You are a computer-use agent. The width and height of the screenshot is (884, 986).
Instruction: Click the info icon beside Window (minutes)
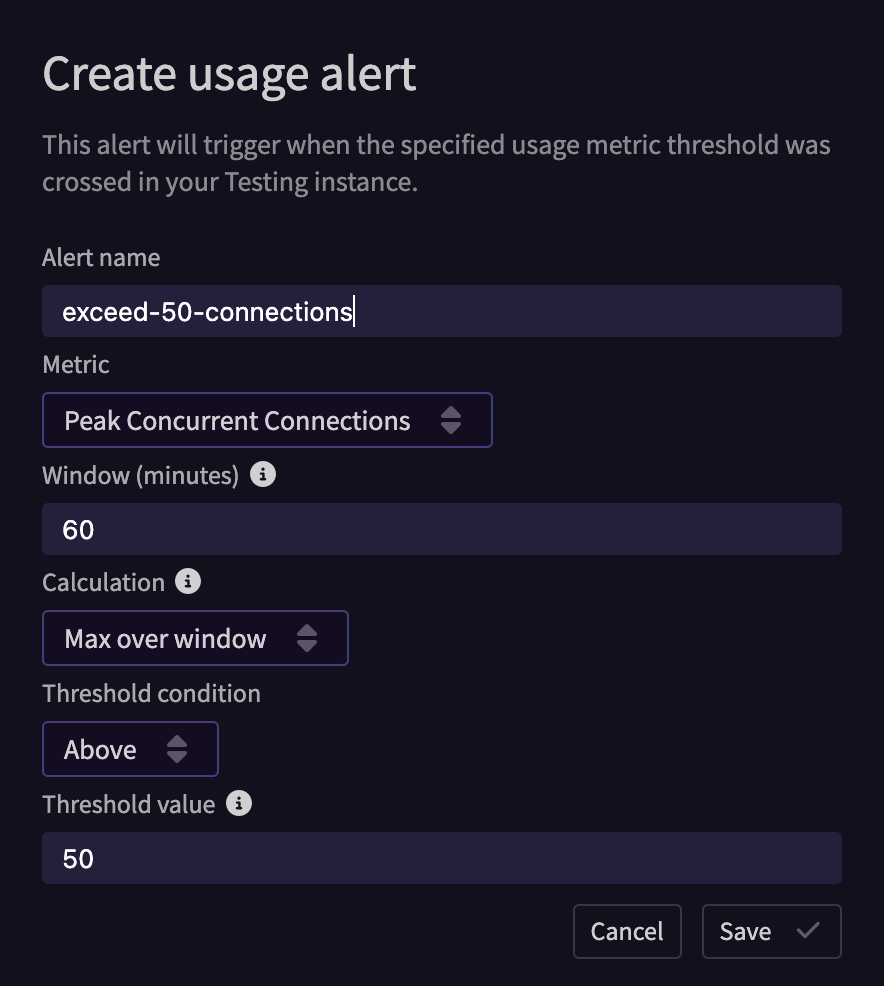tap(263, 474)
